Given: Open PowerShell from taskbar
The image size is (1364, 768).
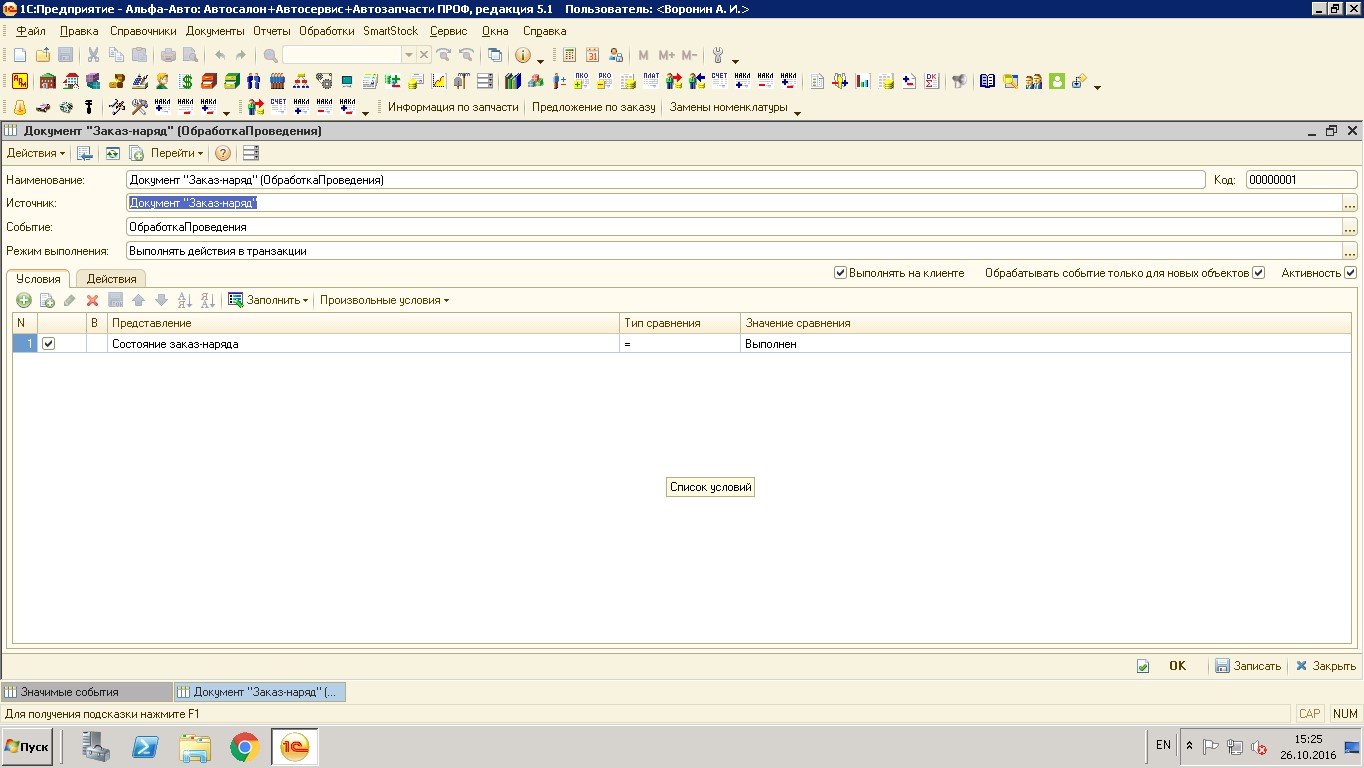Looking at the screenshot, I should pyautogui.click(x=146, y=747).
